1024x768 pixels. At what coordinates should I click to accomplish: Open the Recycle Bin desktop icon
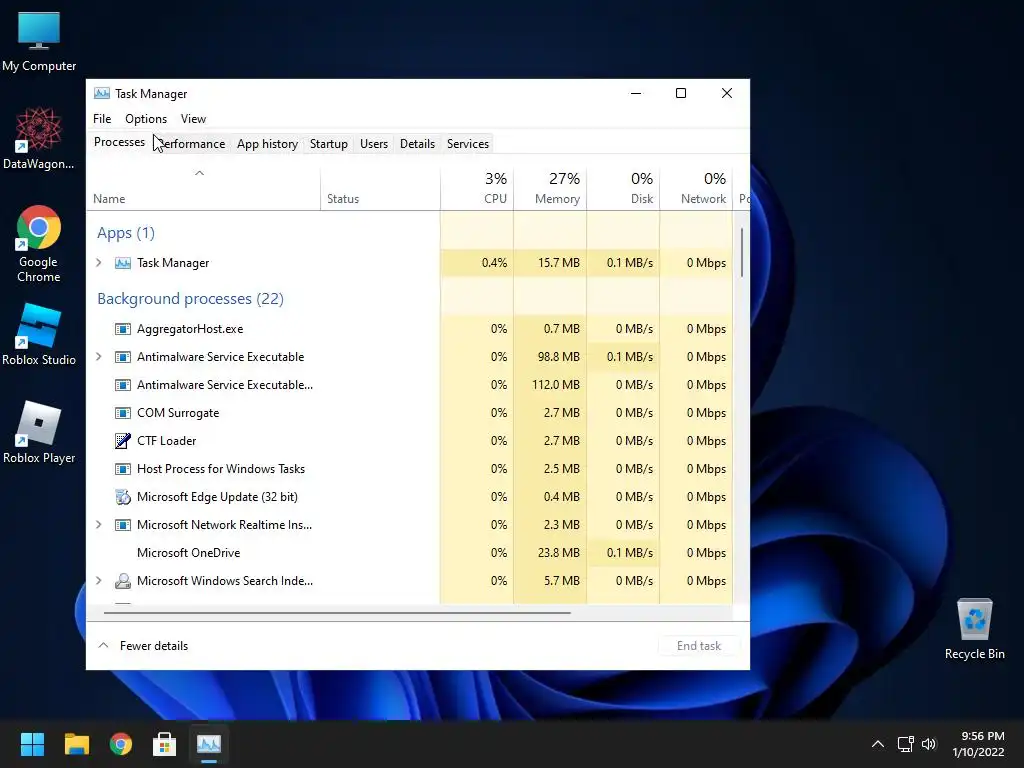pos(974,629)
